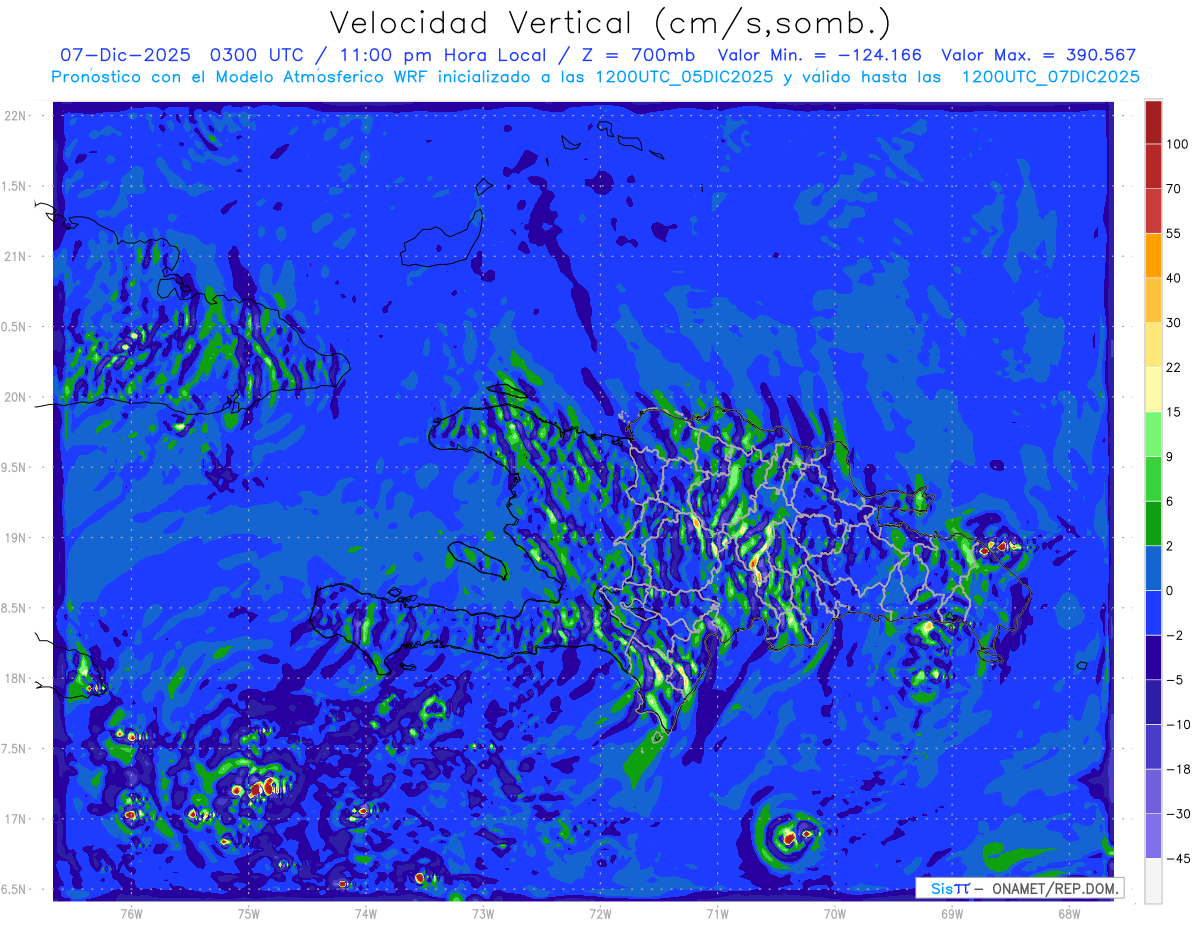The image size is (1200, 927).
Task: Click the '68W' longitude label
Action: coord(1068,913)
